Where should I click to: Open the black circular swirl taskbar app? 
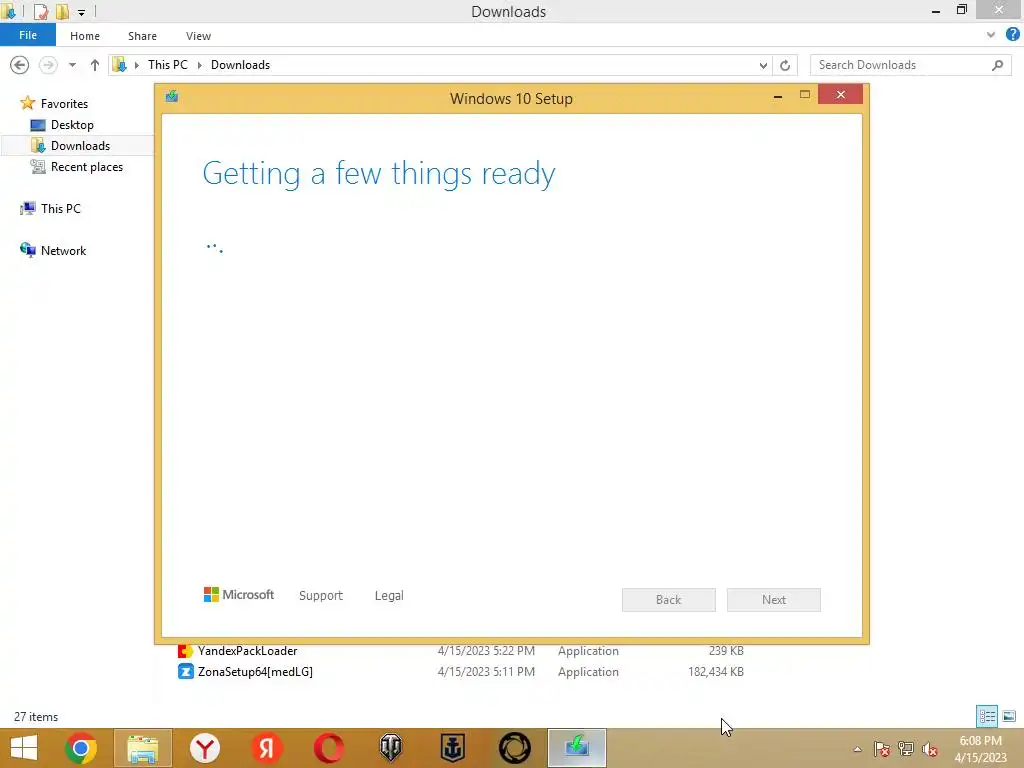pos(515,748)
